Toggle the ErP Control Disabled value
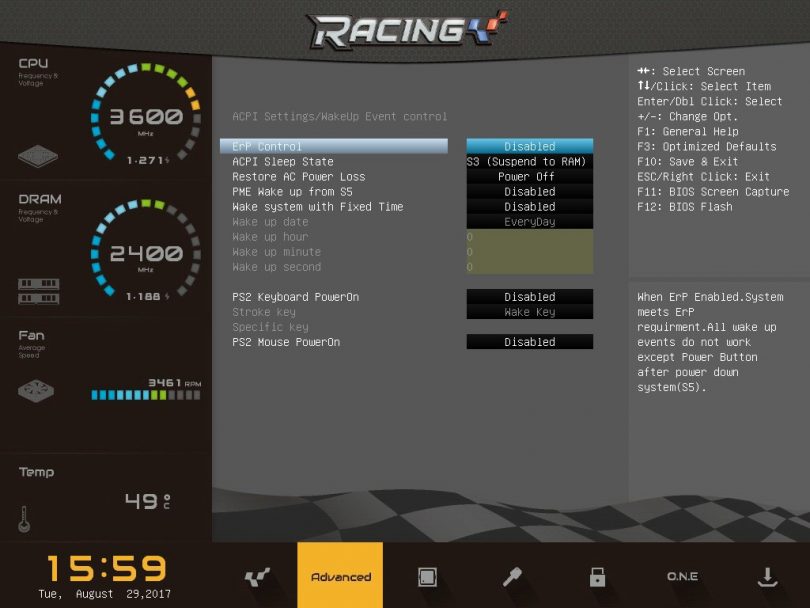The width and height of the screenshot is (810, 608). 529,147
